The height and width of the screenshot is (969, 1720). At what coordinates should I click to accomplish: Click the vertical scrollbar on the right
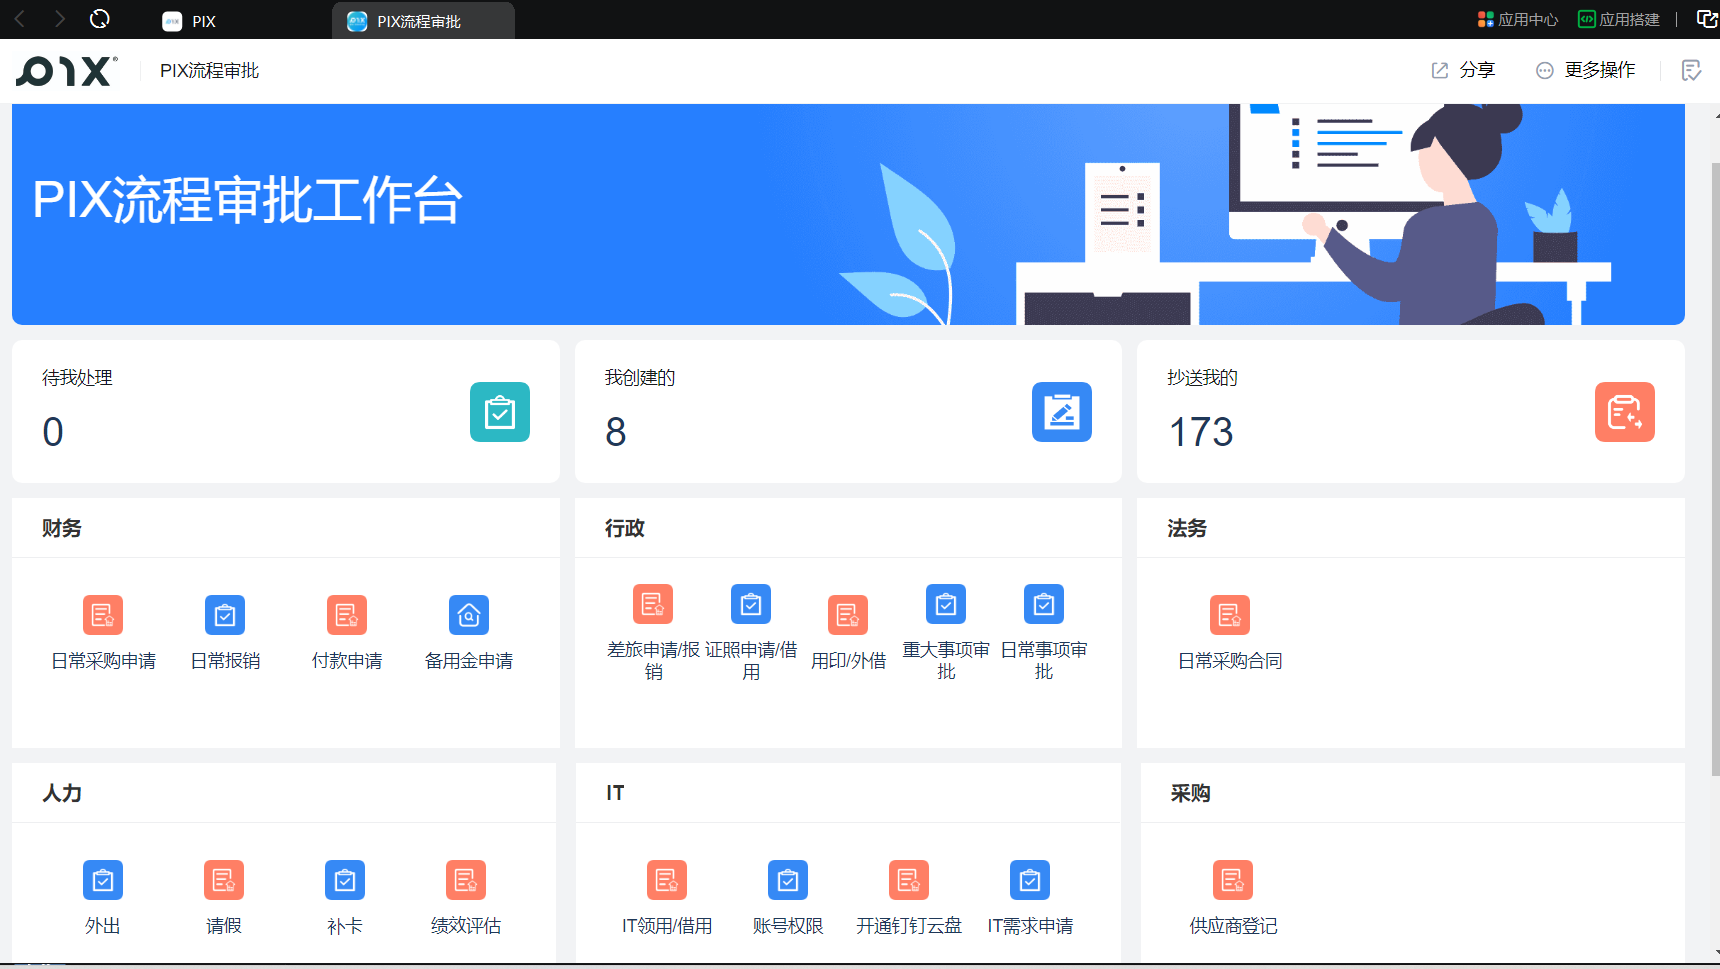[1715, 470]
